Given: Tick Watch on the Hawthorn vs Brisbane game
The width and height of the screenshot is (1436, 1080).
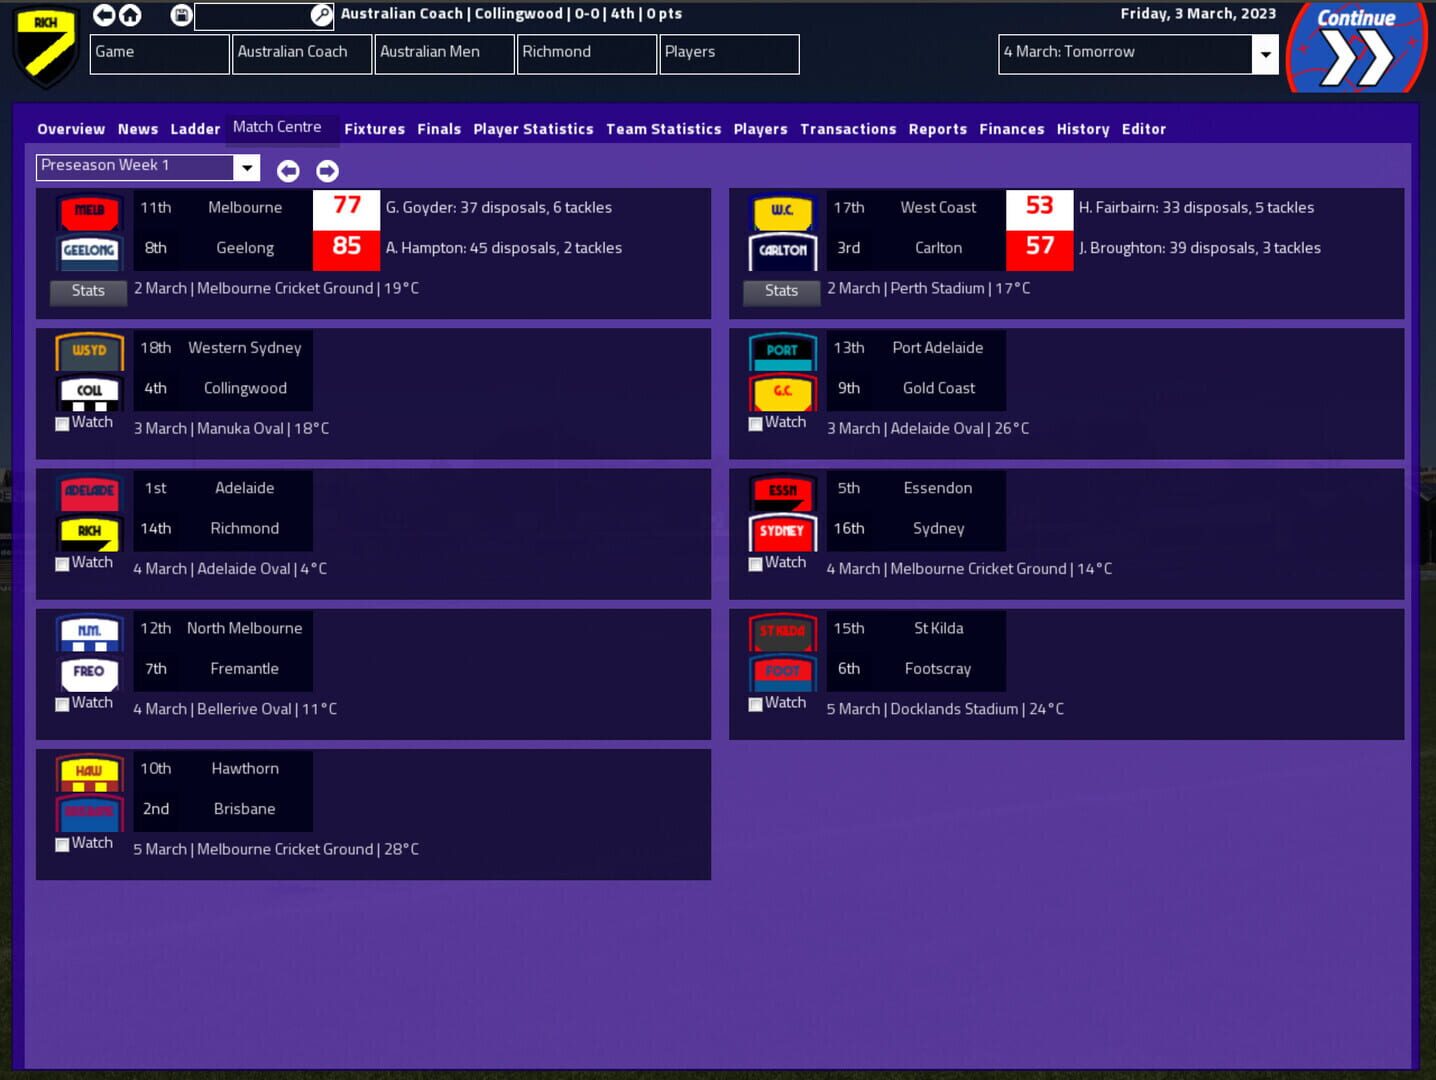Looking at the screenshot, I should [62, 845].
